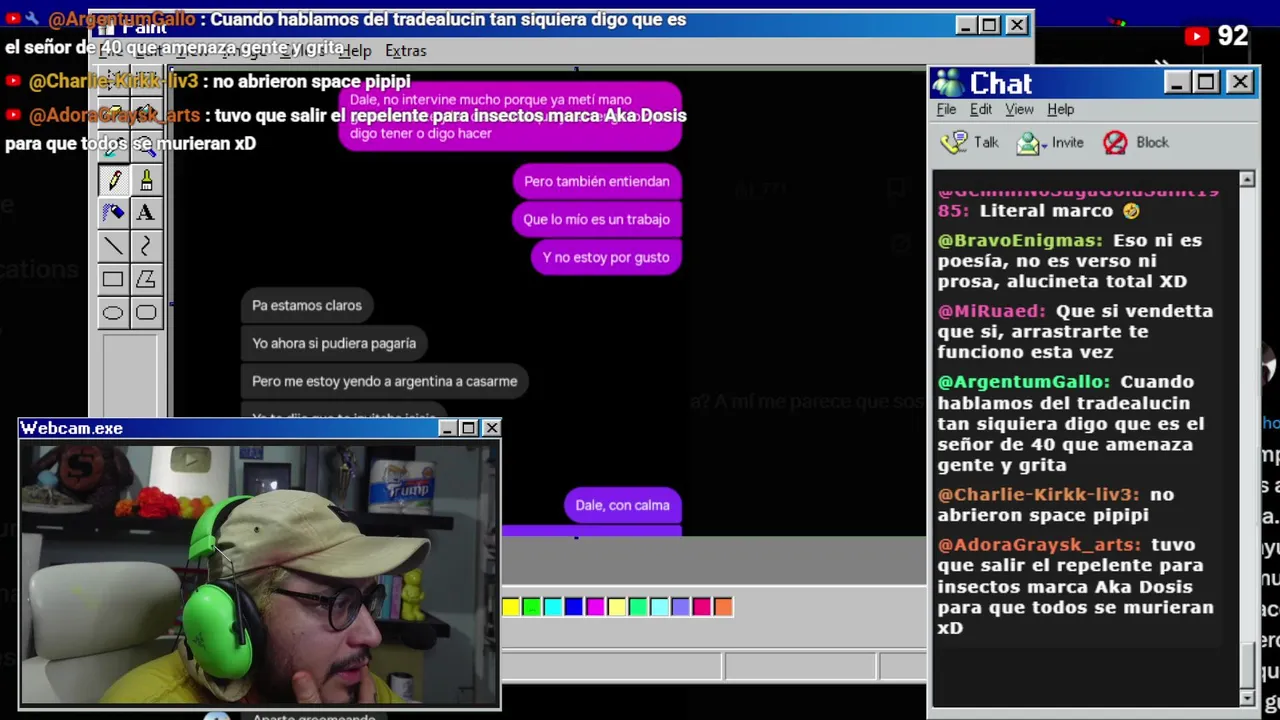
Task: Open File menu in Chat window
Action: (x=946, y=109)
